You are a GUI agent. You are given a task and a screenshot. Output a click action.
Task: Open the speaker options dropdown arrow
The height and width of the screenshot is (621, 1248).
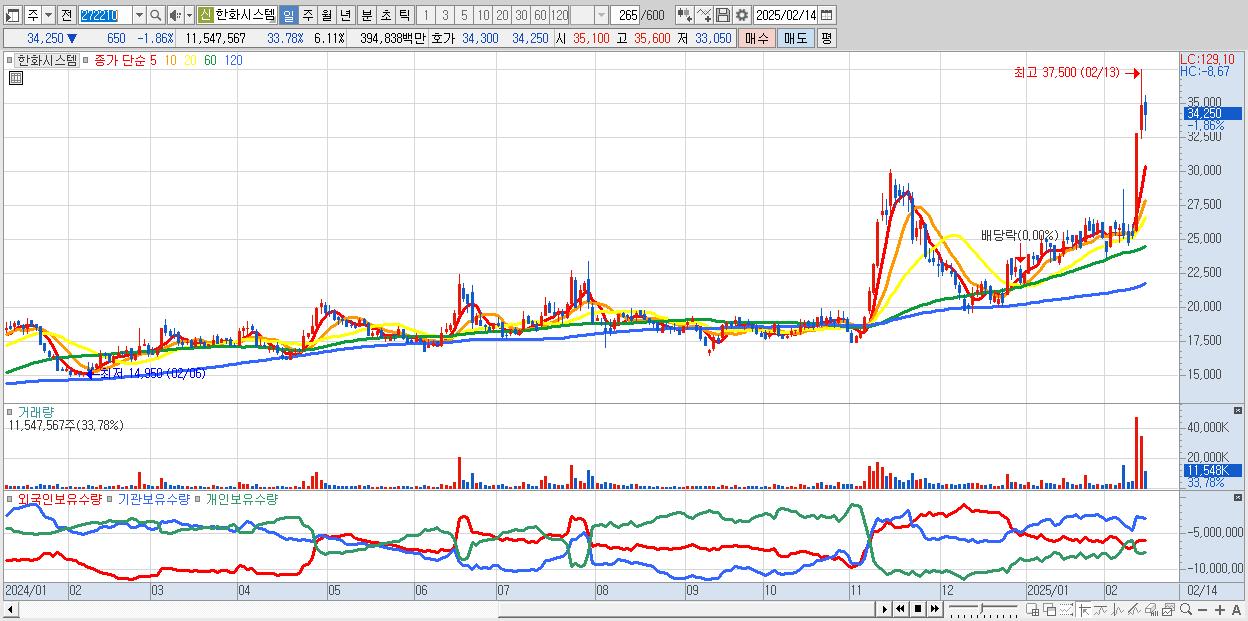coord(189,15)
